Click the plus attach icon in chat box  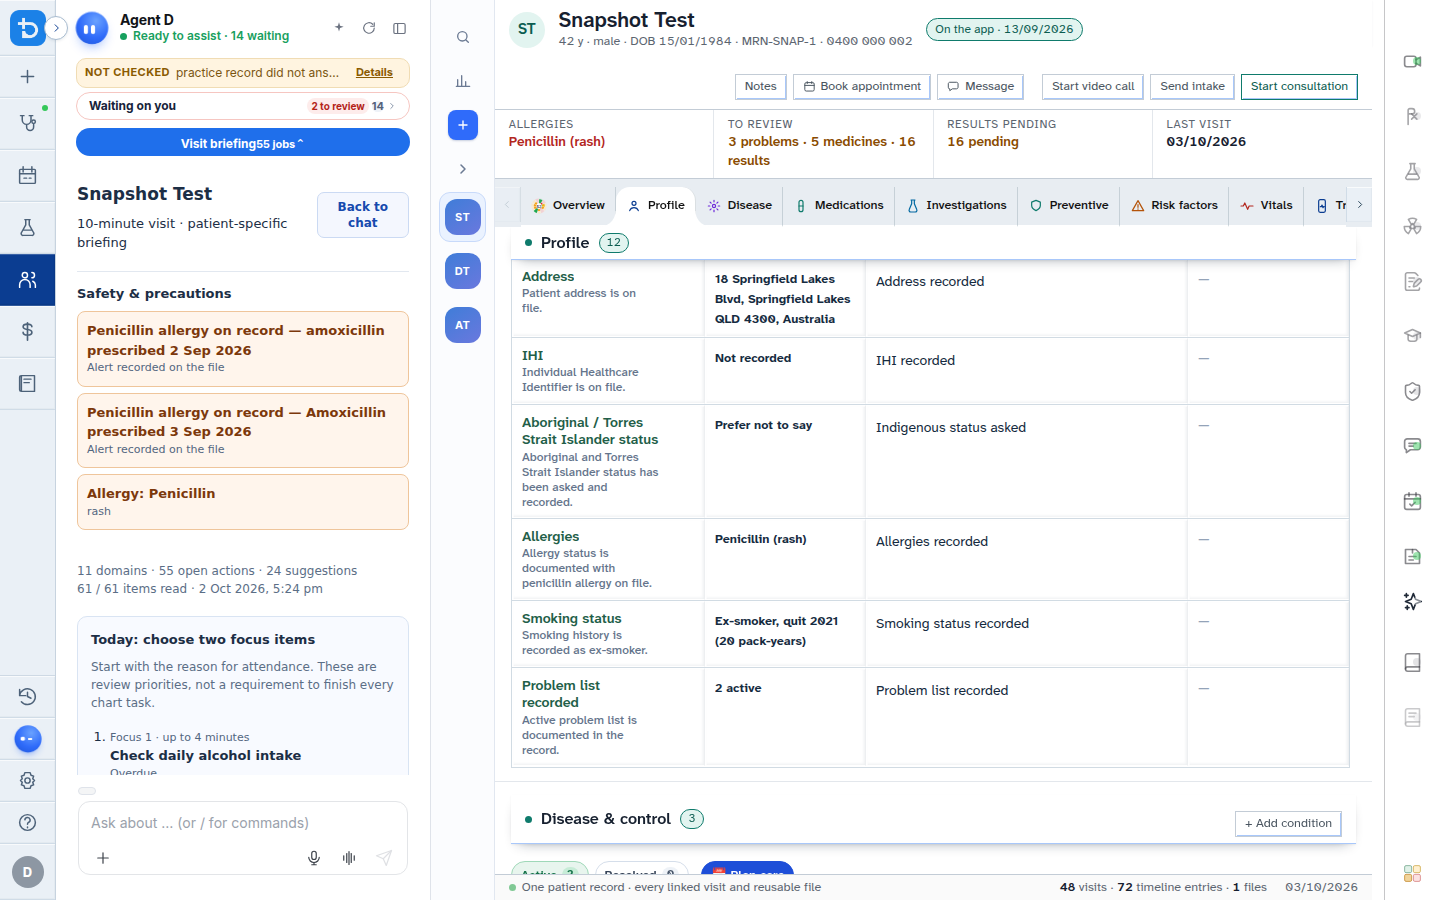[x=103, y=858]
